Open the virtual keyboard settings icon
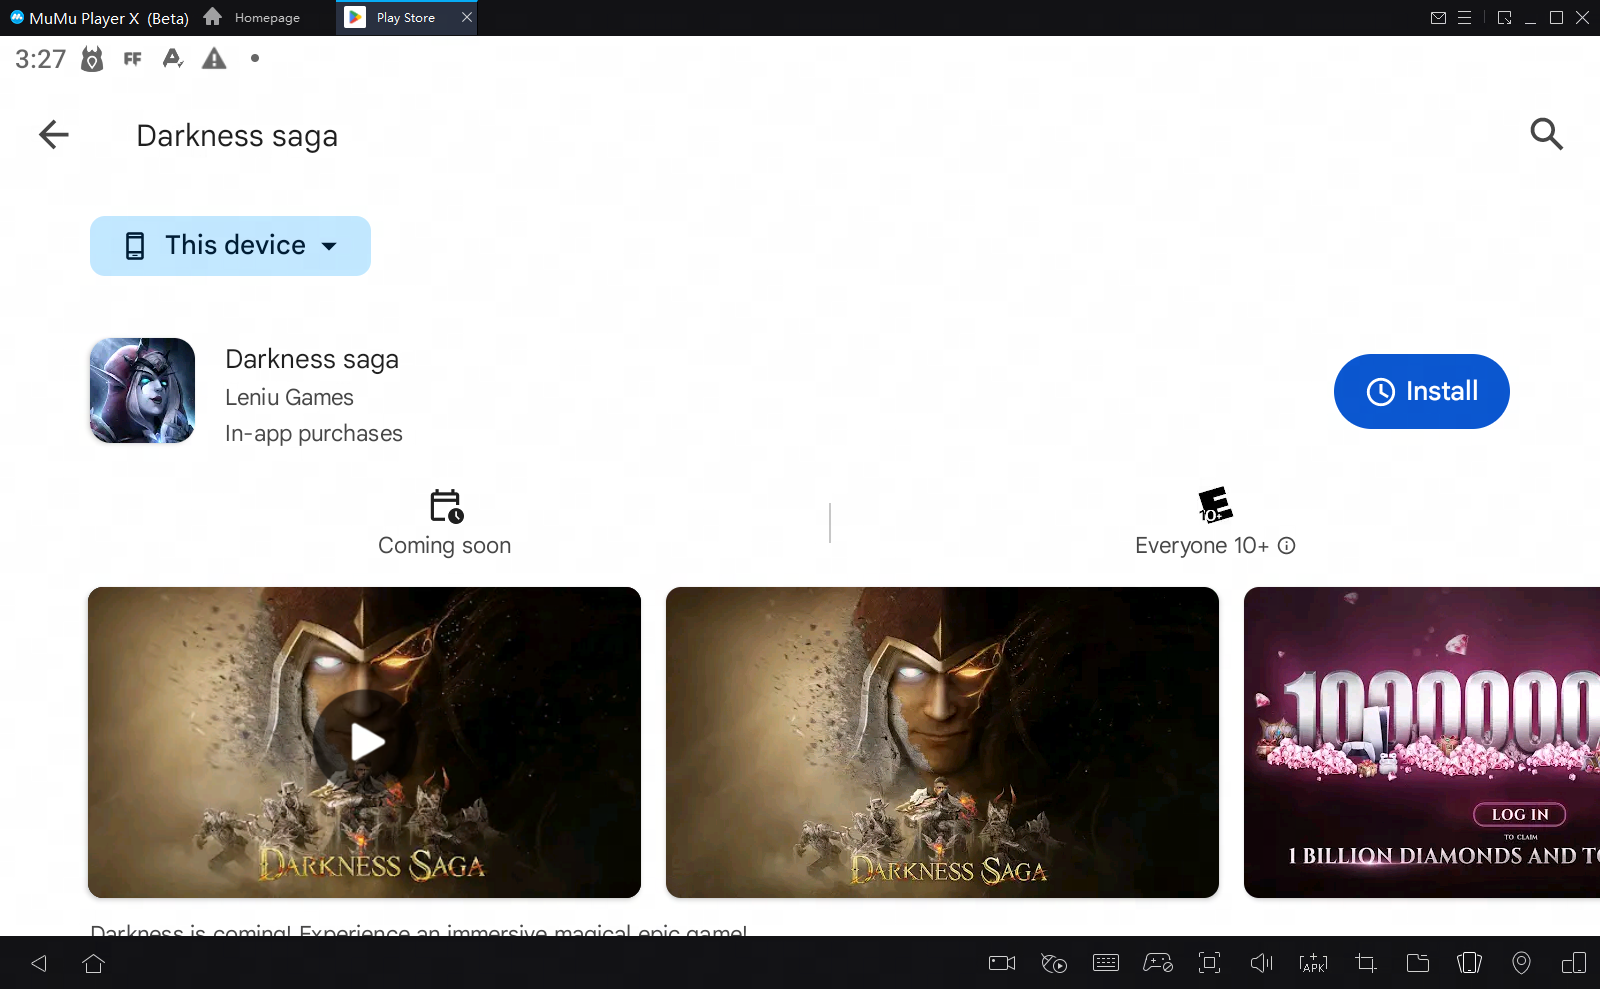This screenshot has width=1600, height=989. pyautogui.click(x=1106, y=963)
